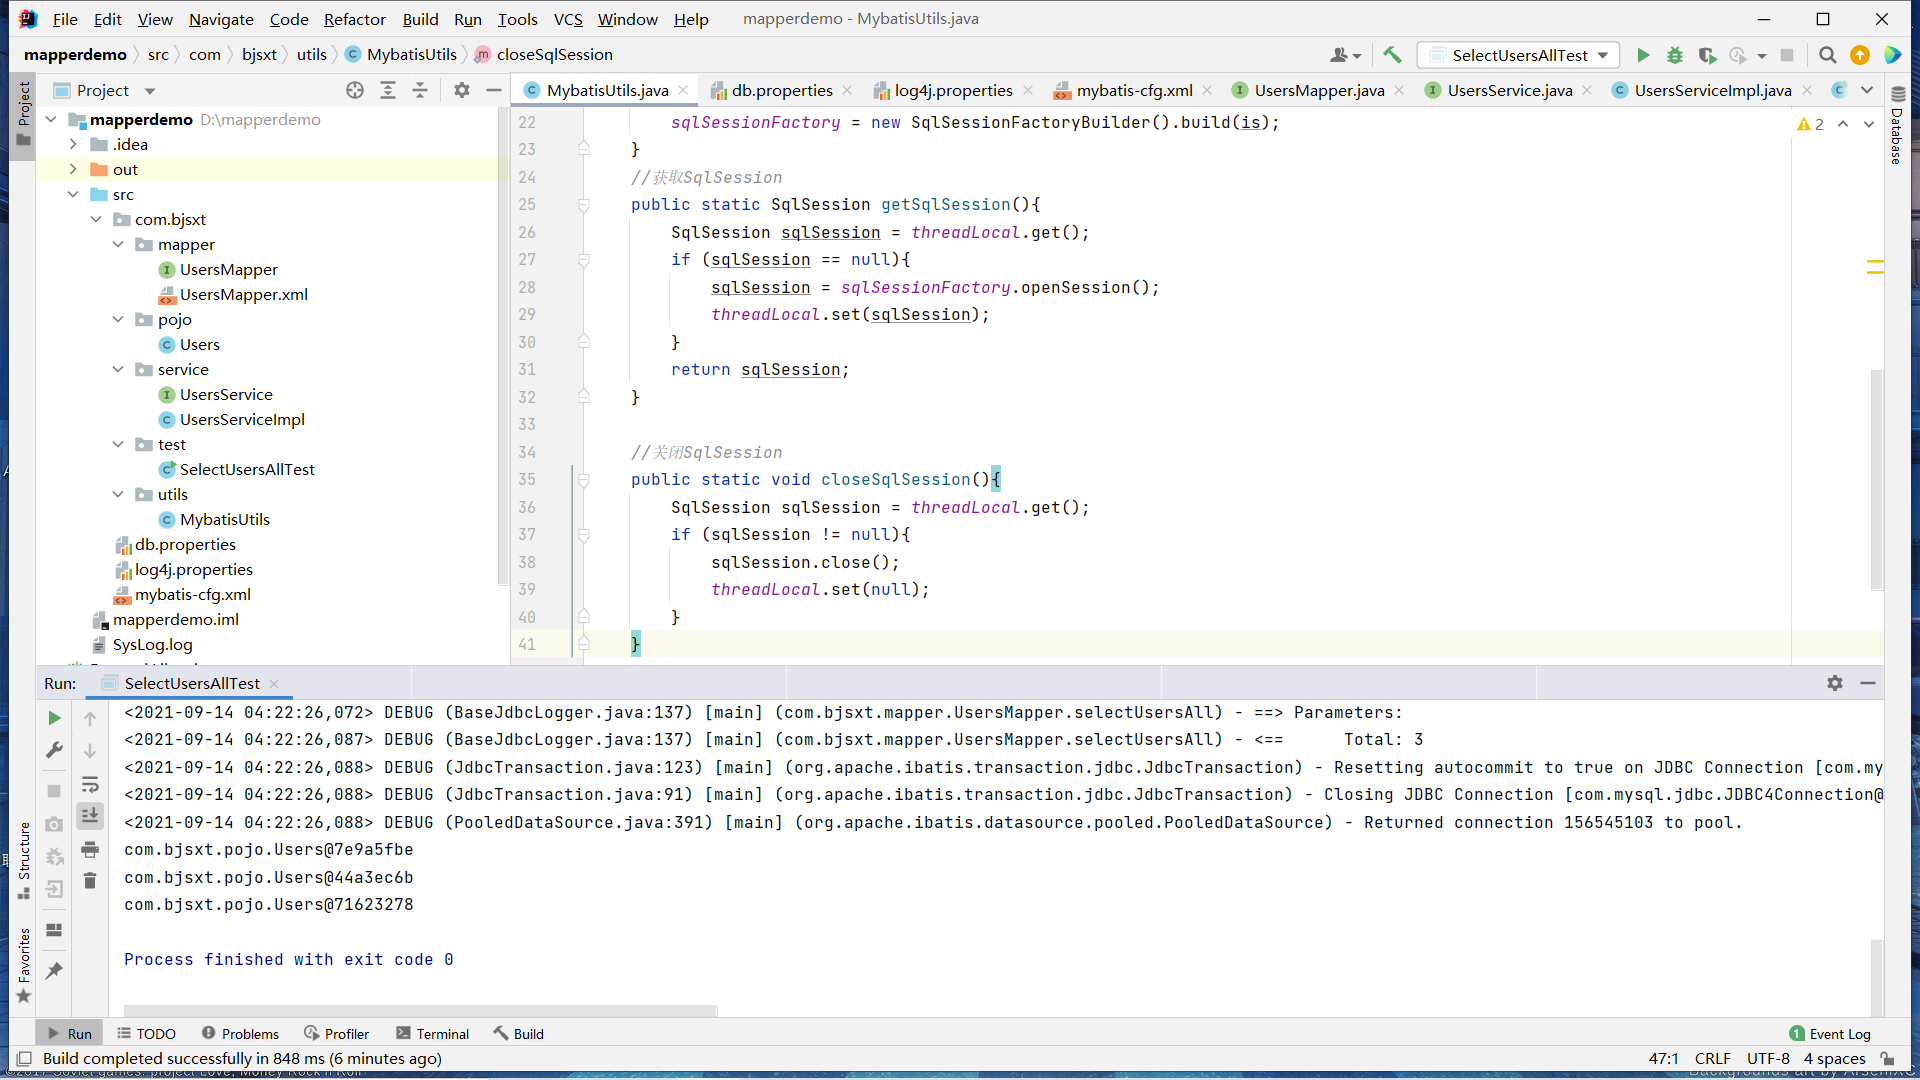The image size is (1920, 1080).
Task: Click the editor vertical scrollbar
Action: (1876, 480)
